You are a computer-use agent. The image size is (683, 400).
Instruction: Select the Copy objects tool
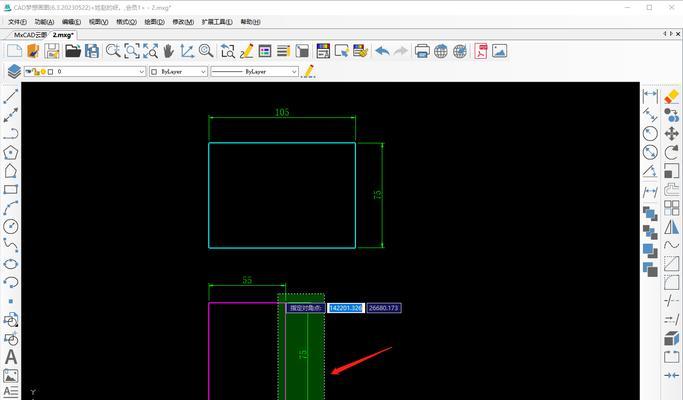point(672,115)
